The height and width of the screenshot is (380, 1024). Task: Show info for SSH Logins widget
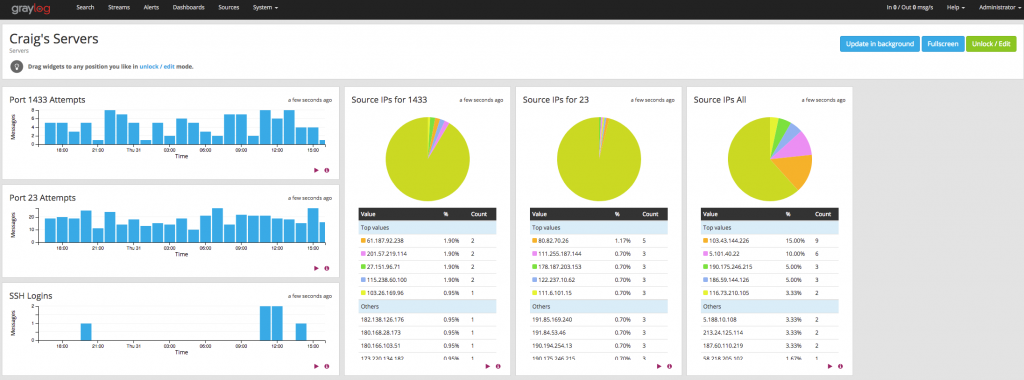327,366
